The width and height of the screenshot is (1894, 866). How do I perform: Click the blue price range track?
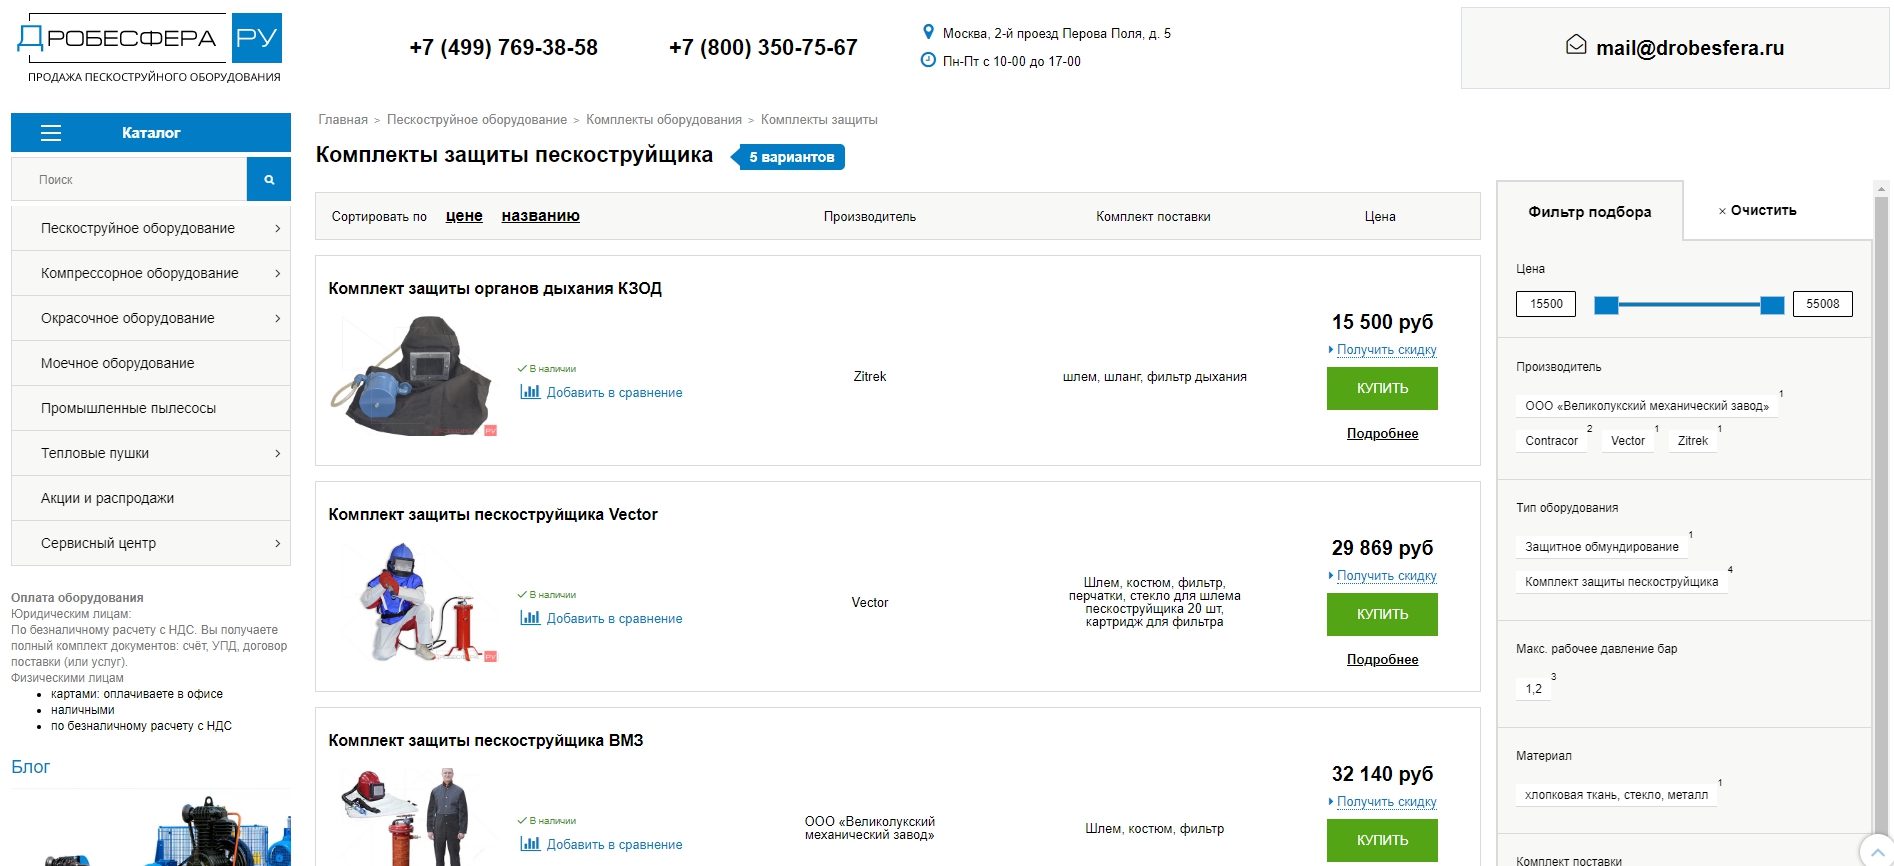[1689, 304]
